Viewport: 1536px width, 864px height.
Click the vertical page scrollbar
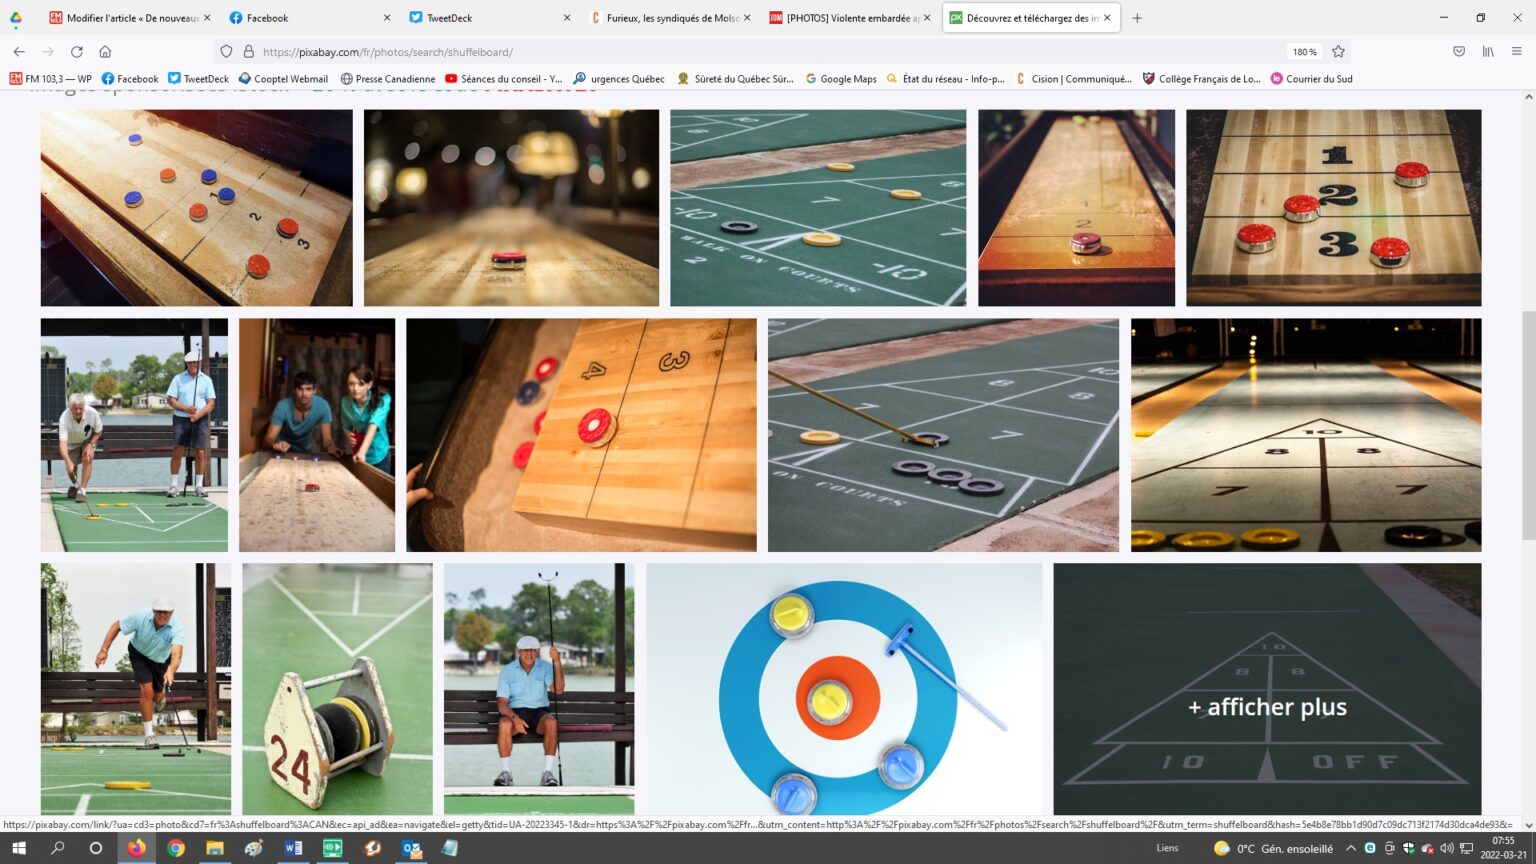1528,425
